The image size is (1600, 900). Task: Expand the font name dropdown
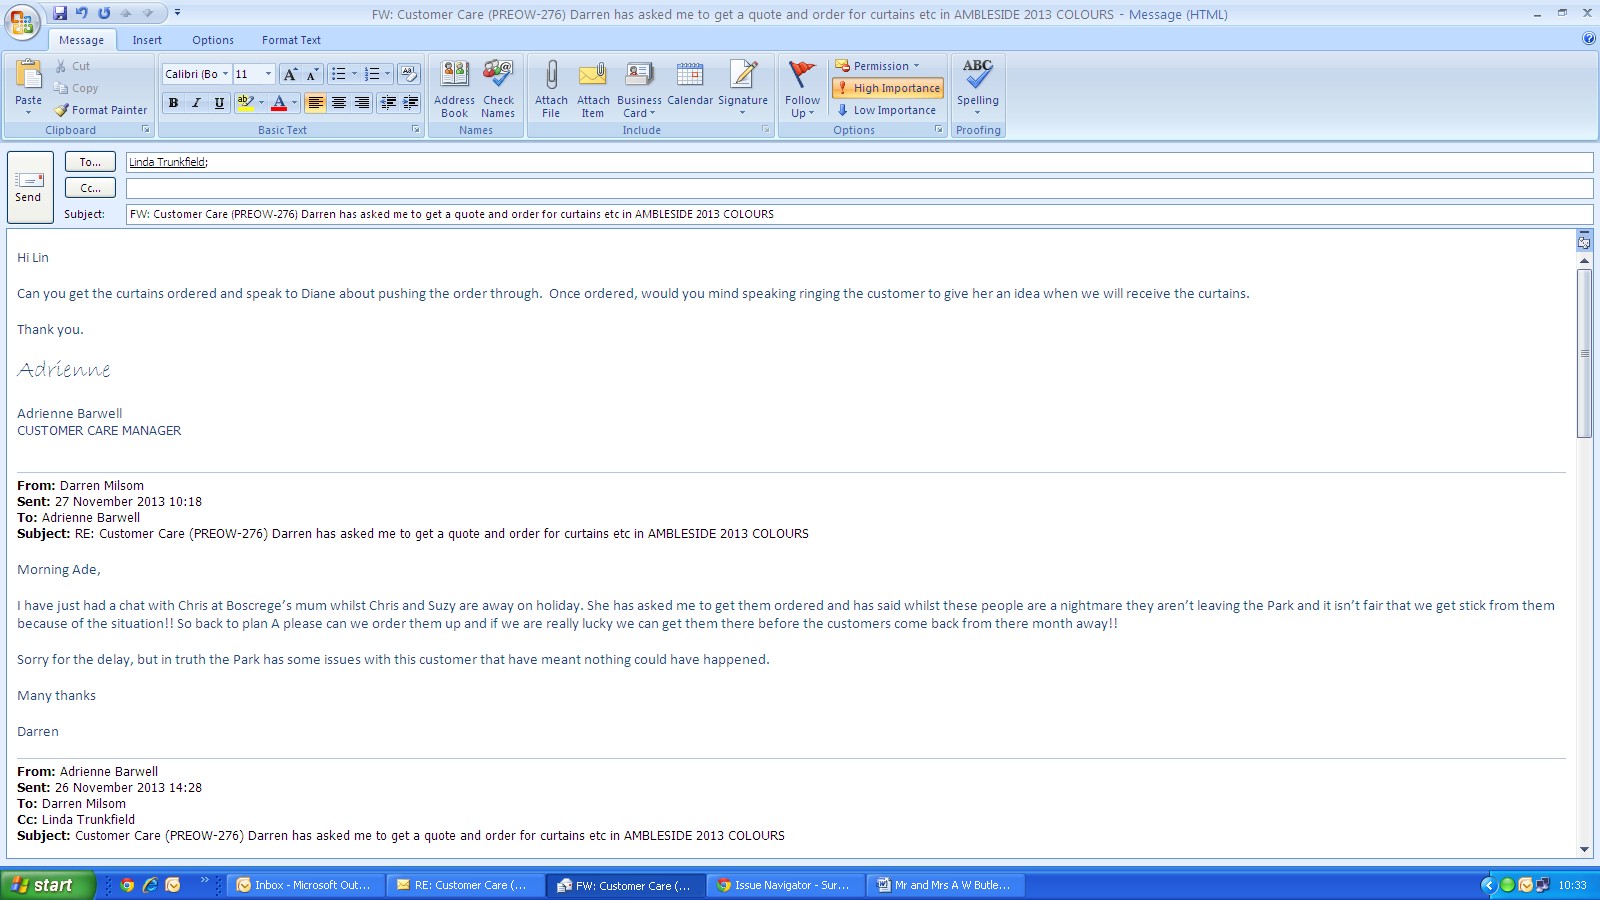coord(225,74)
